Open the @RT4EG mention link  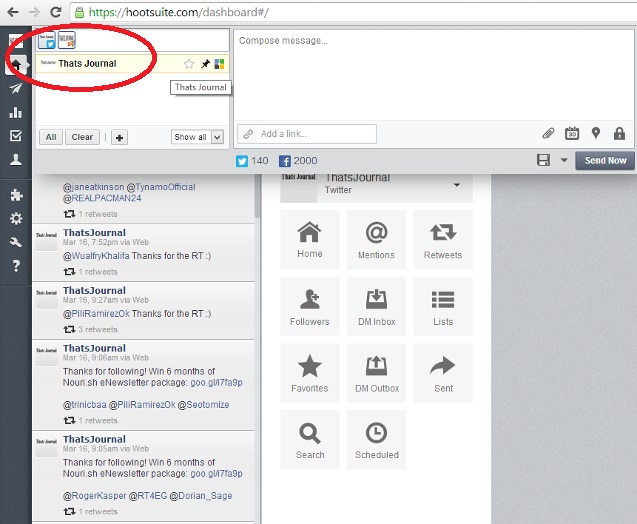[148, 496]
